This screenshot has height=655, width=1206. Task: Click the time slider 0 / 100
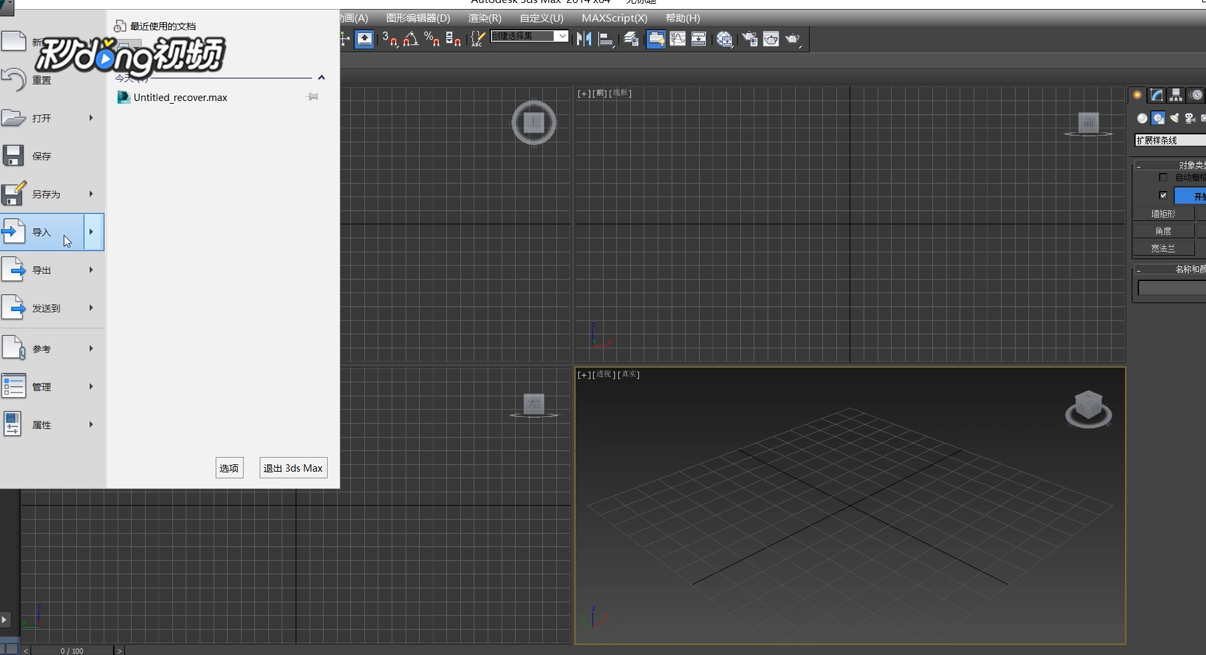tap(71, 650)
